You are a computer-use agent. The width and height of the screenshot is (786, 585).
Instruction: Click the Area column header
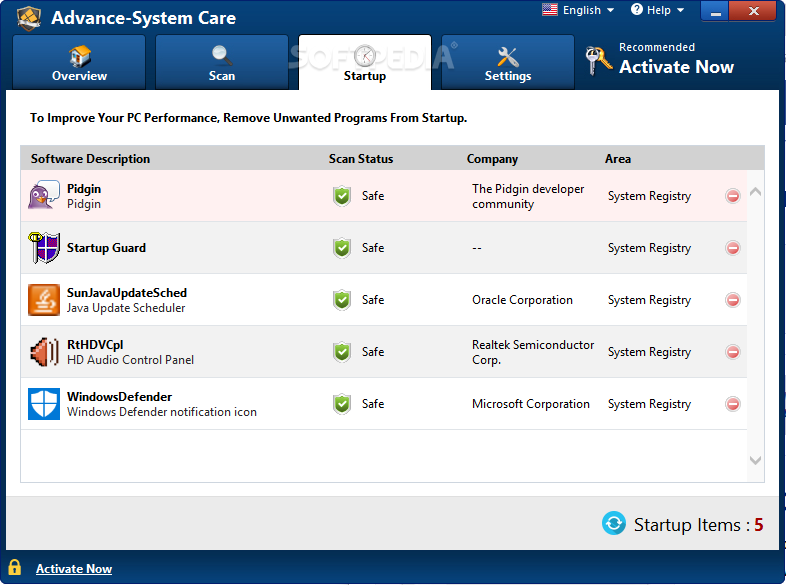point(618,159)
